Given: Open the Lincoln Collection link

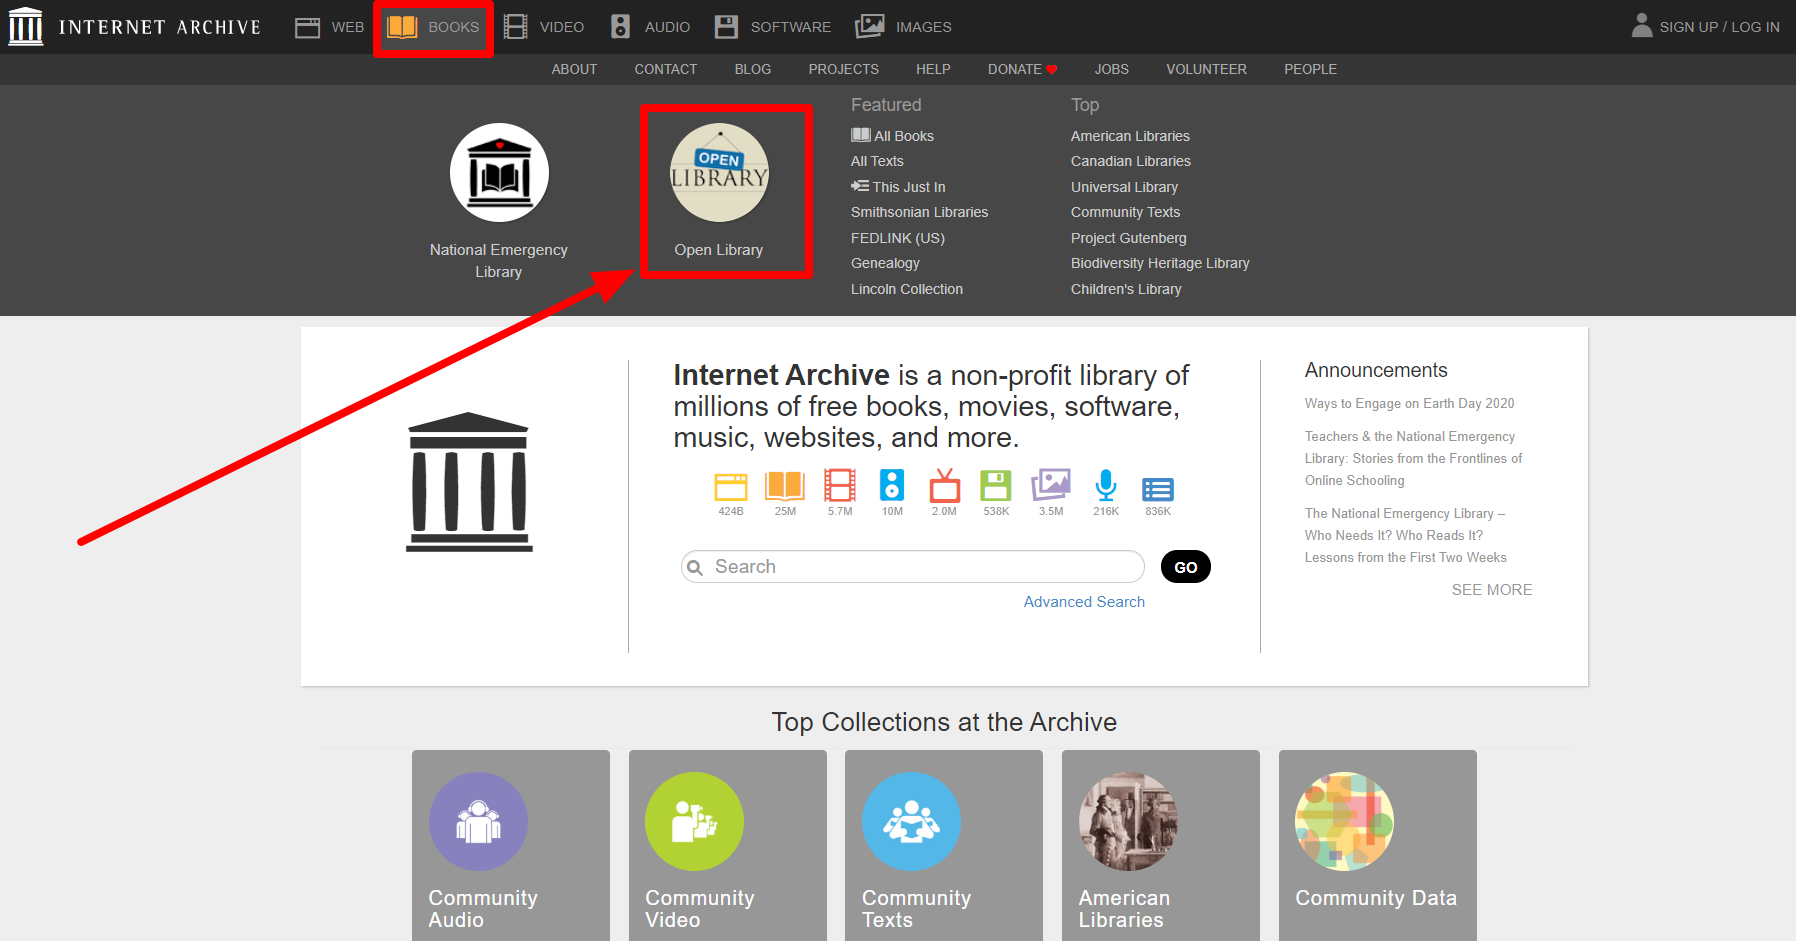Looking at the screenshot, I should tap(907, 289).
